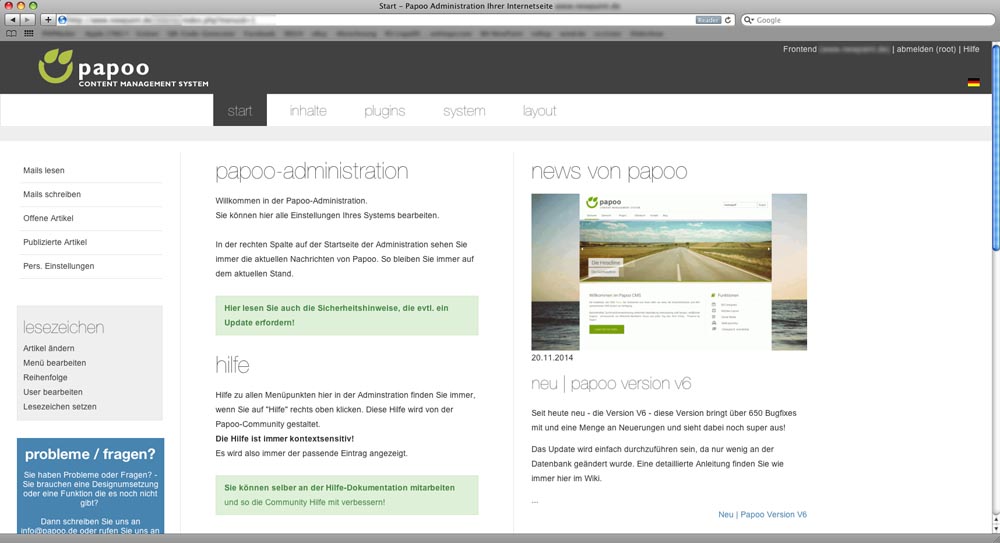1000x543 pixels.
Task: Open the system menu tab
Action: click(464, 111)
